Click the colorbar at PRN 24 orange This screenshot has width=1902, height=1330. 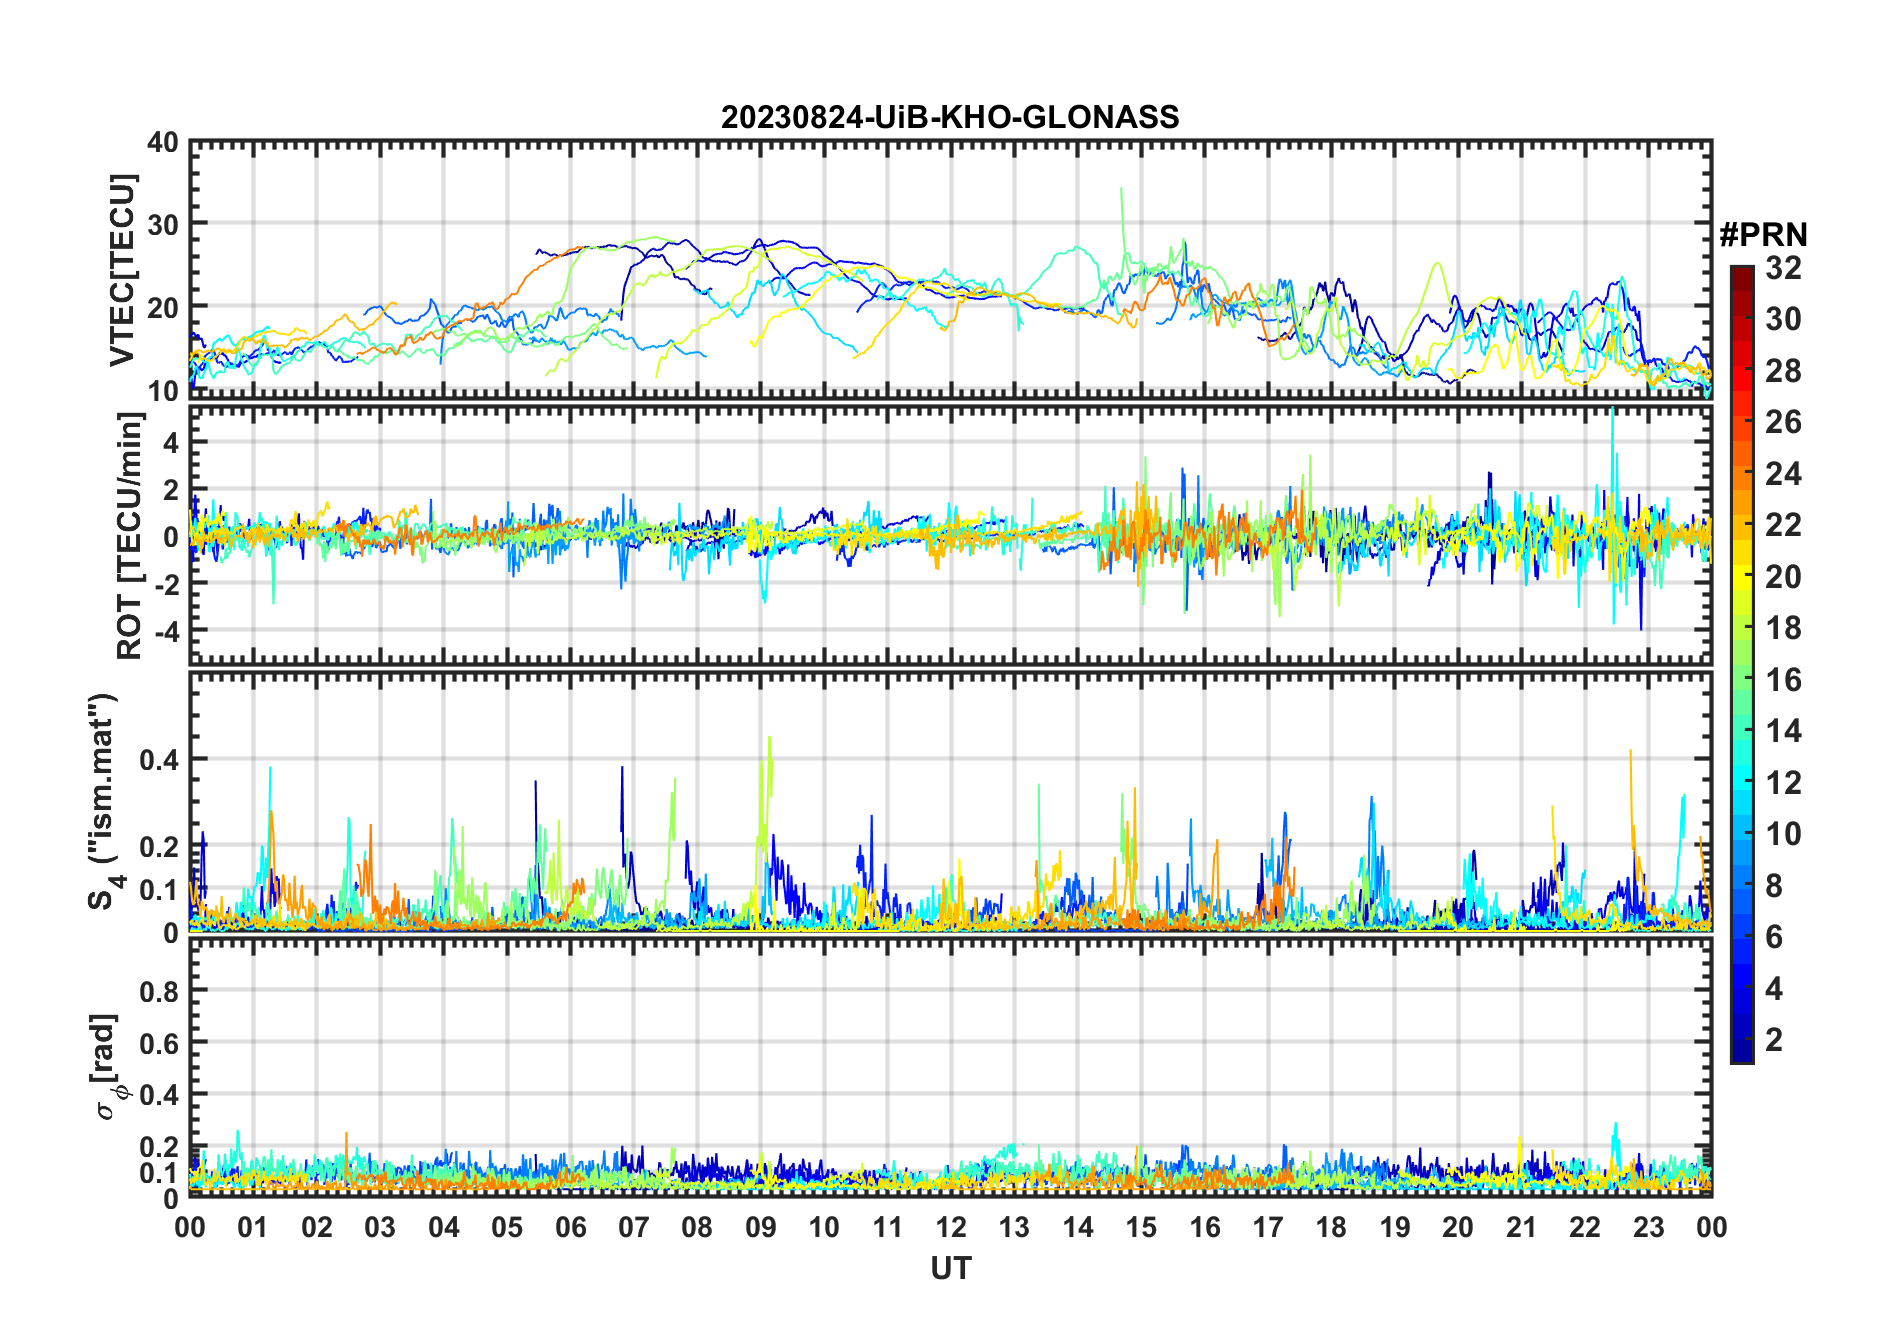coord(1741,473)
